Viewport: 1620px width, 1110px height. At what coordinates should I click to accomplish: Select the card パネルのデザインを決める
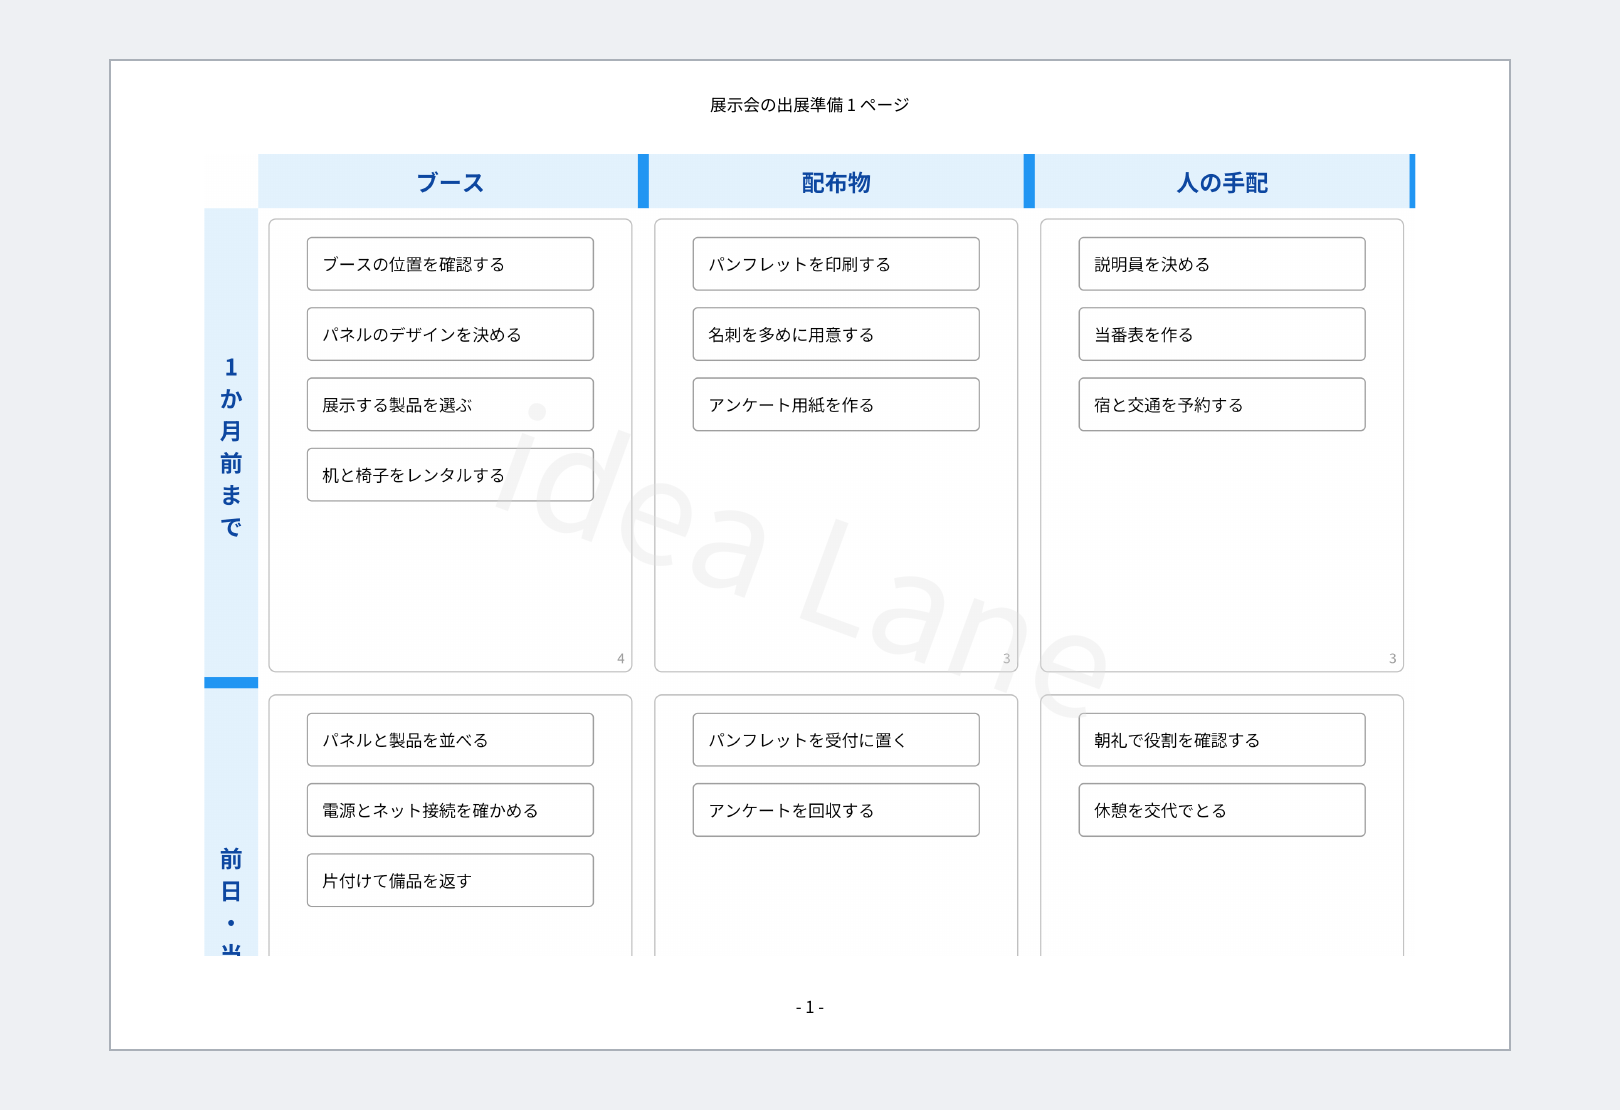[450, 334]
